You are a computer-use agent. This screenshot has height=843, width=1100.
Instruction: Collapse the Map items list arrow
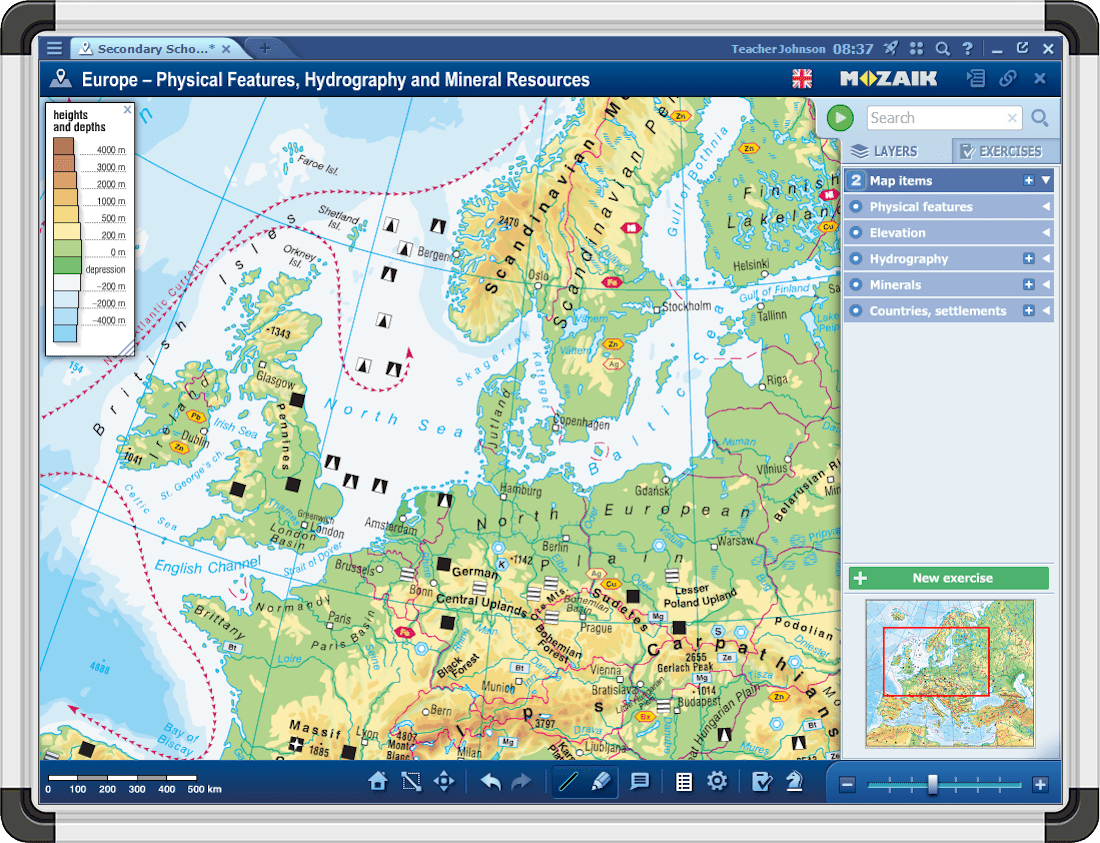click(x=1046, y=181)
